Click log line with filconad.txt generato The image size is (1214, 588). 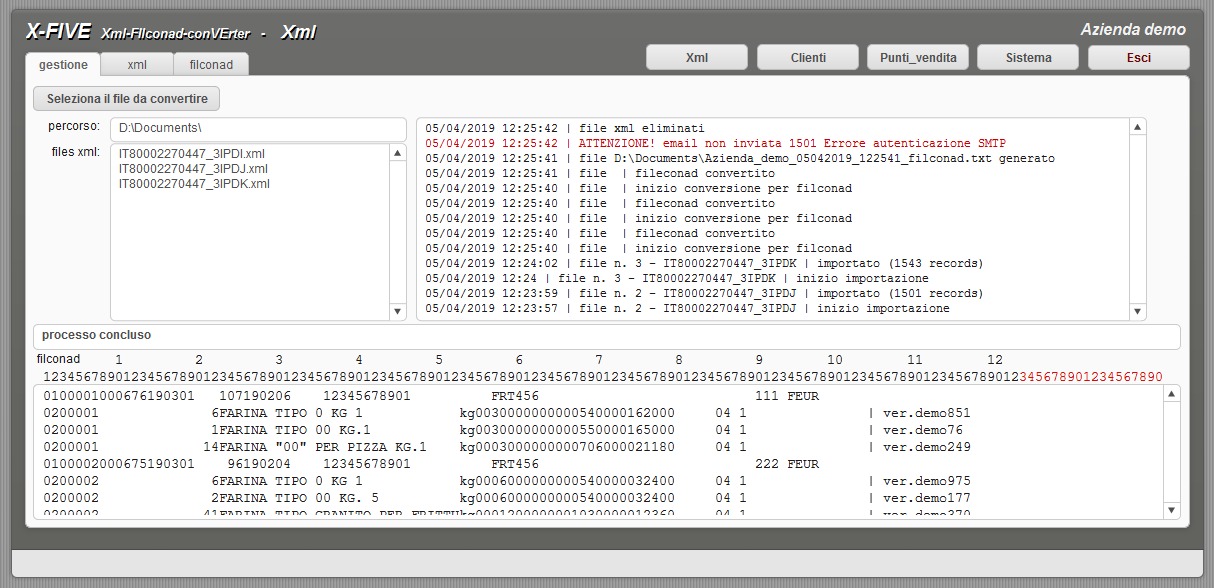tap(739, 158)
